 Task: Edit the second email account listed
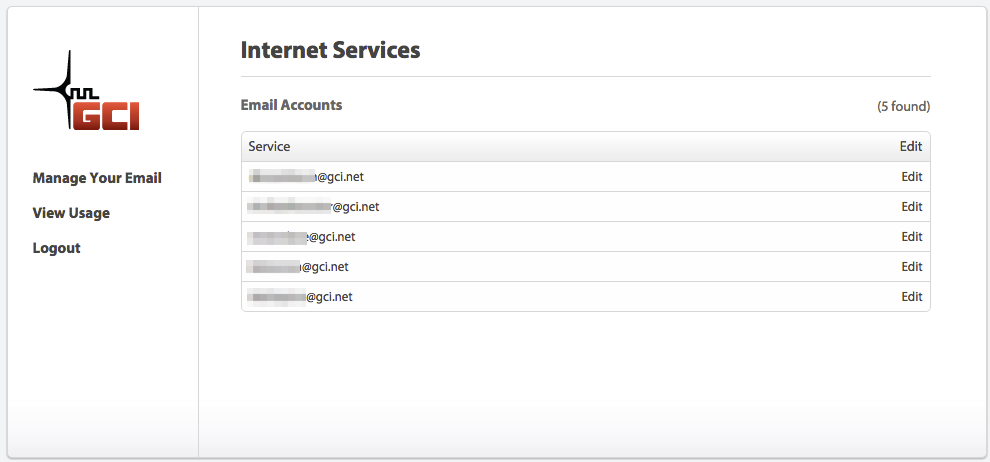[912, 206]
